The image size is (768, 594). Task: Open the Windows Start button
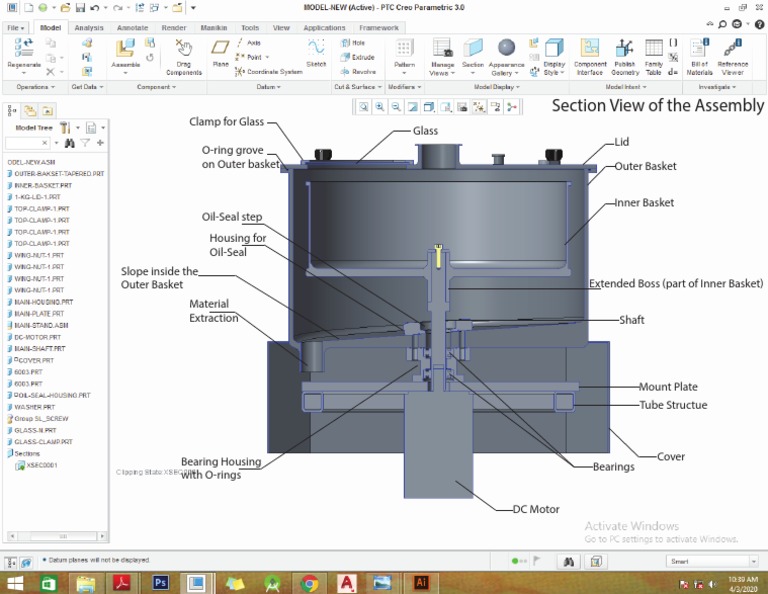click(15, 583)
